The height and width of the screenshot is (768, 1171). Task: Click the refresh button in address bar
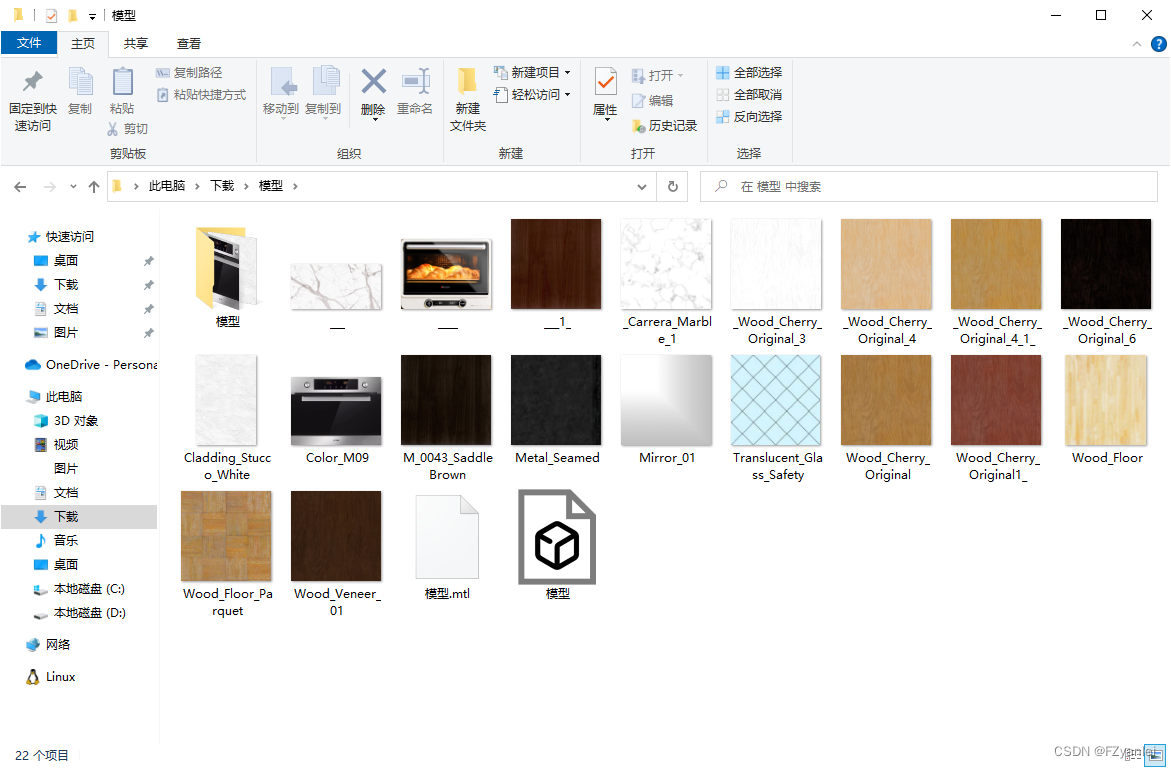pos(672,186)
